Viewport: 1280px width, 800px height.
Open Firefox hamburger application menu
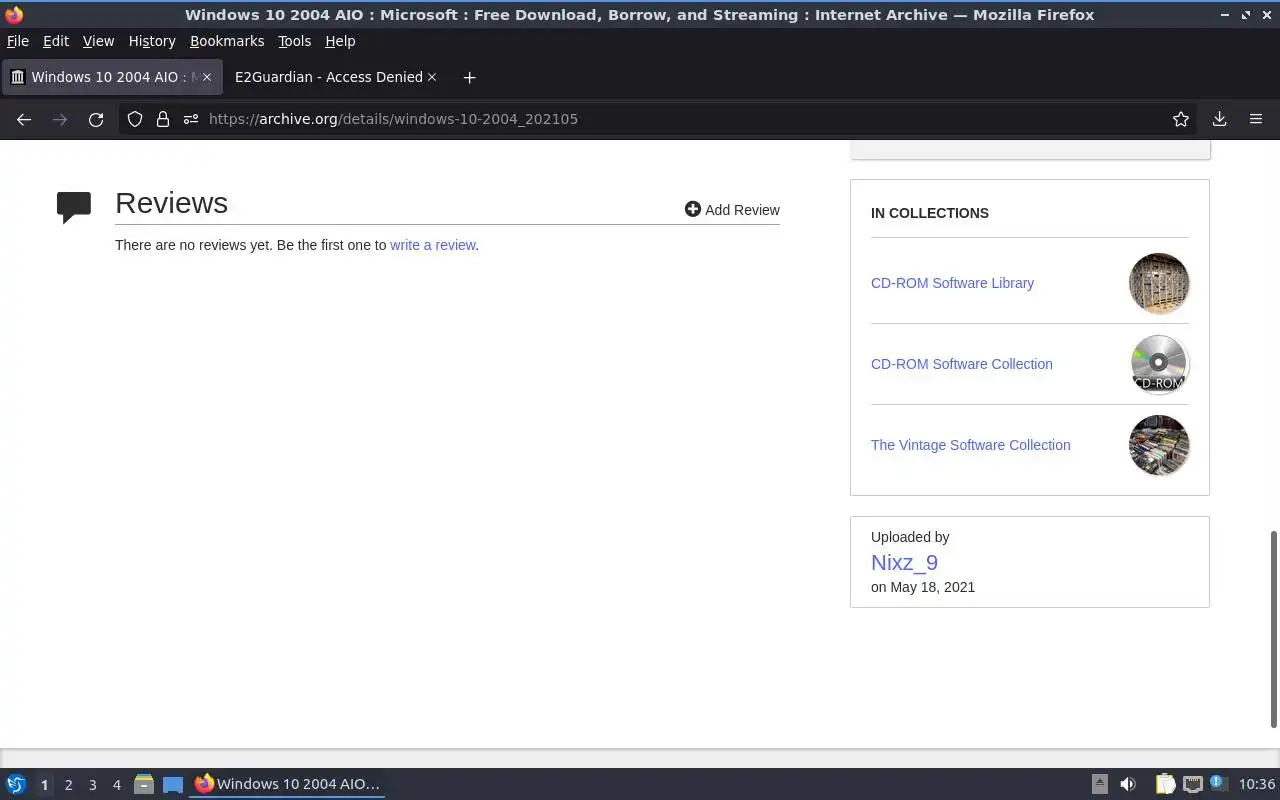point(1256,119)
